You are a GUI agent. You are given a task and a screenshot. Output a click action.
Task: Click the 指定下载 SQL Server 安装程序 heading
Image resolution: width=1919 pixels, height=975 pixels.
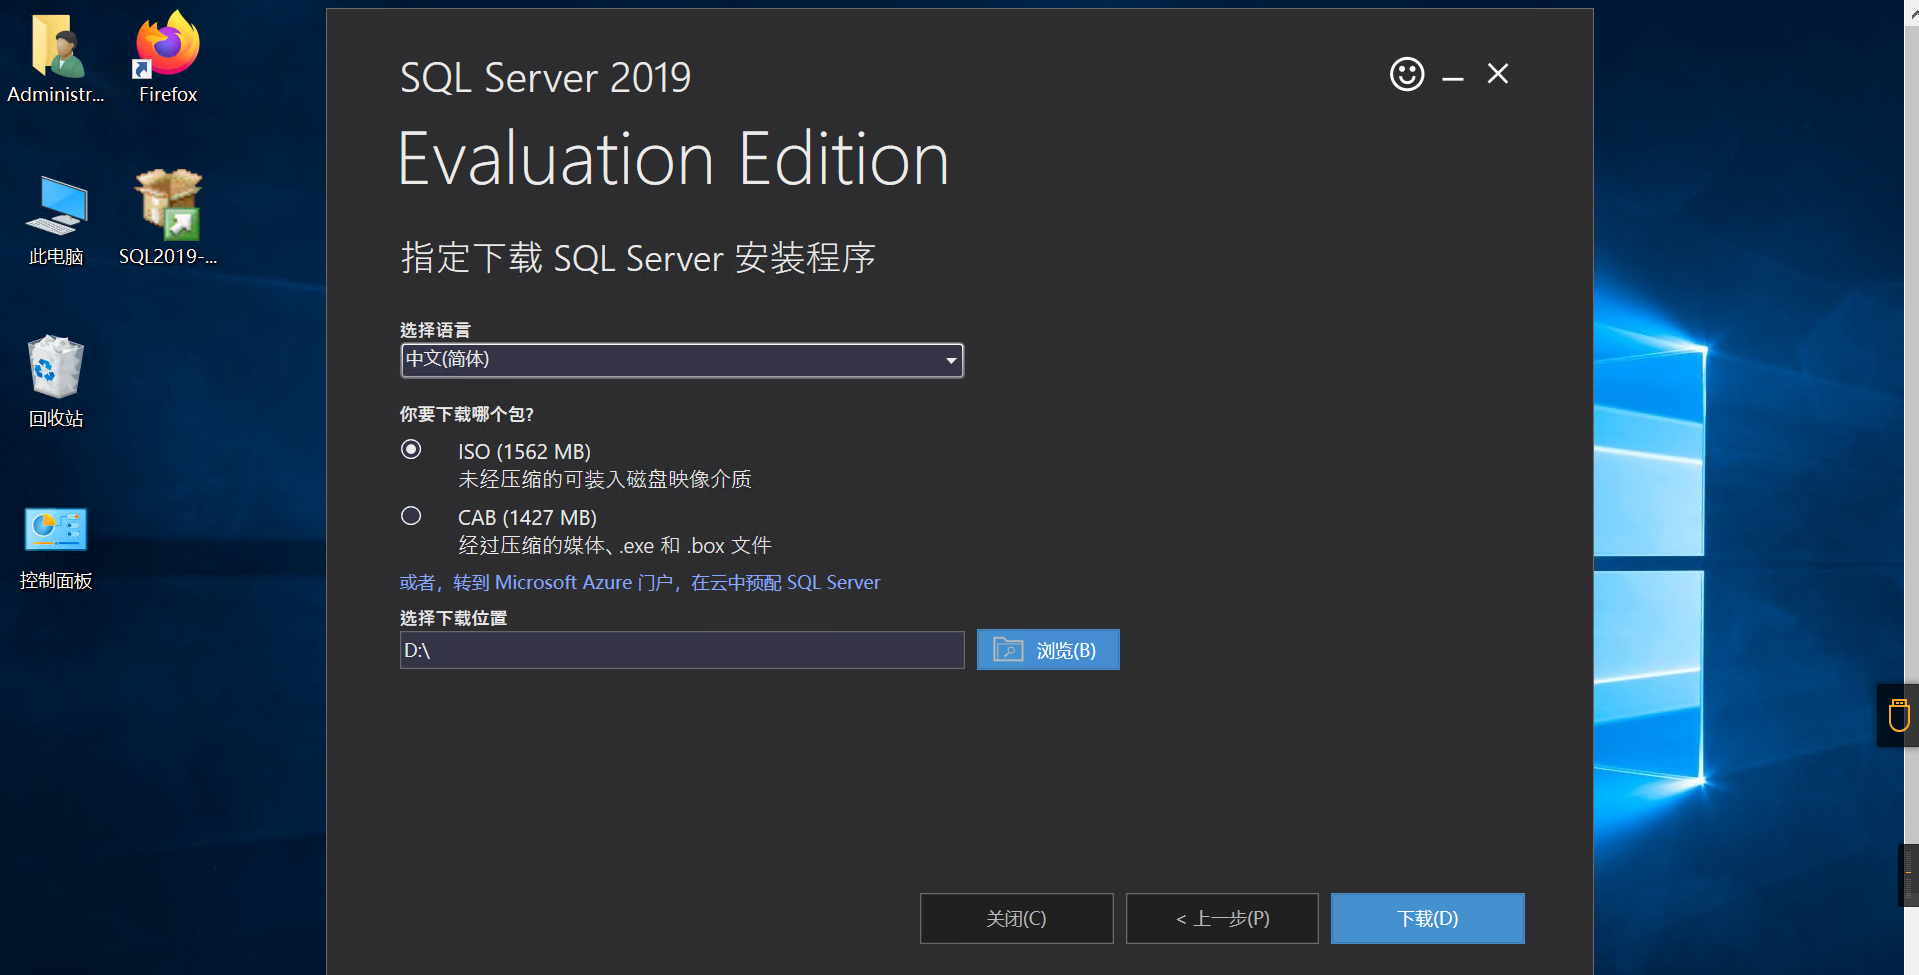(x=638, y=258)
